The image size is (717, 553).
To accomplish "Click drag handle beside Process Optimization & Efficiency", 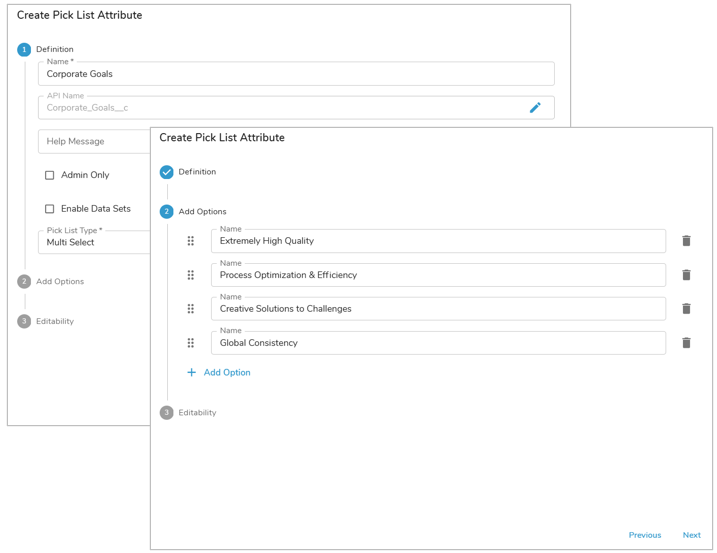I will point(191,275).
